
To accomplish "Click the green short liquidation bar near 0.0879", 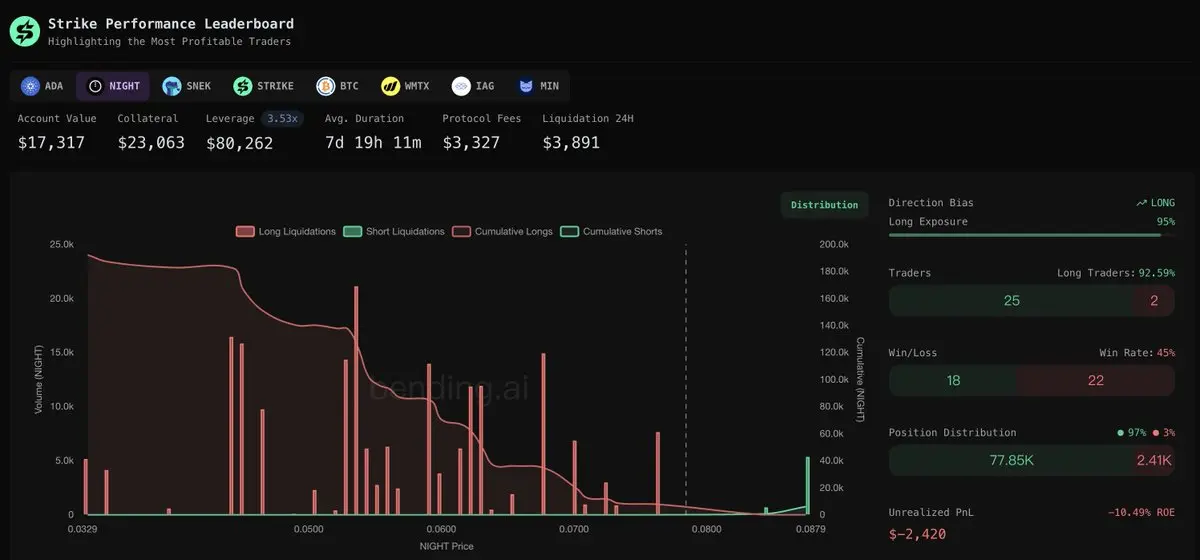I will tap(808, 485).
